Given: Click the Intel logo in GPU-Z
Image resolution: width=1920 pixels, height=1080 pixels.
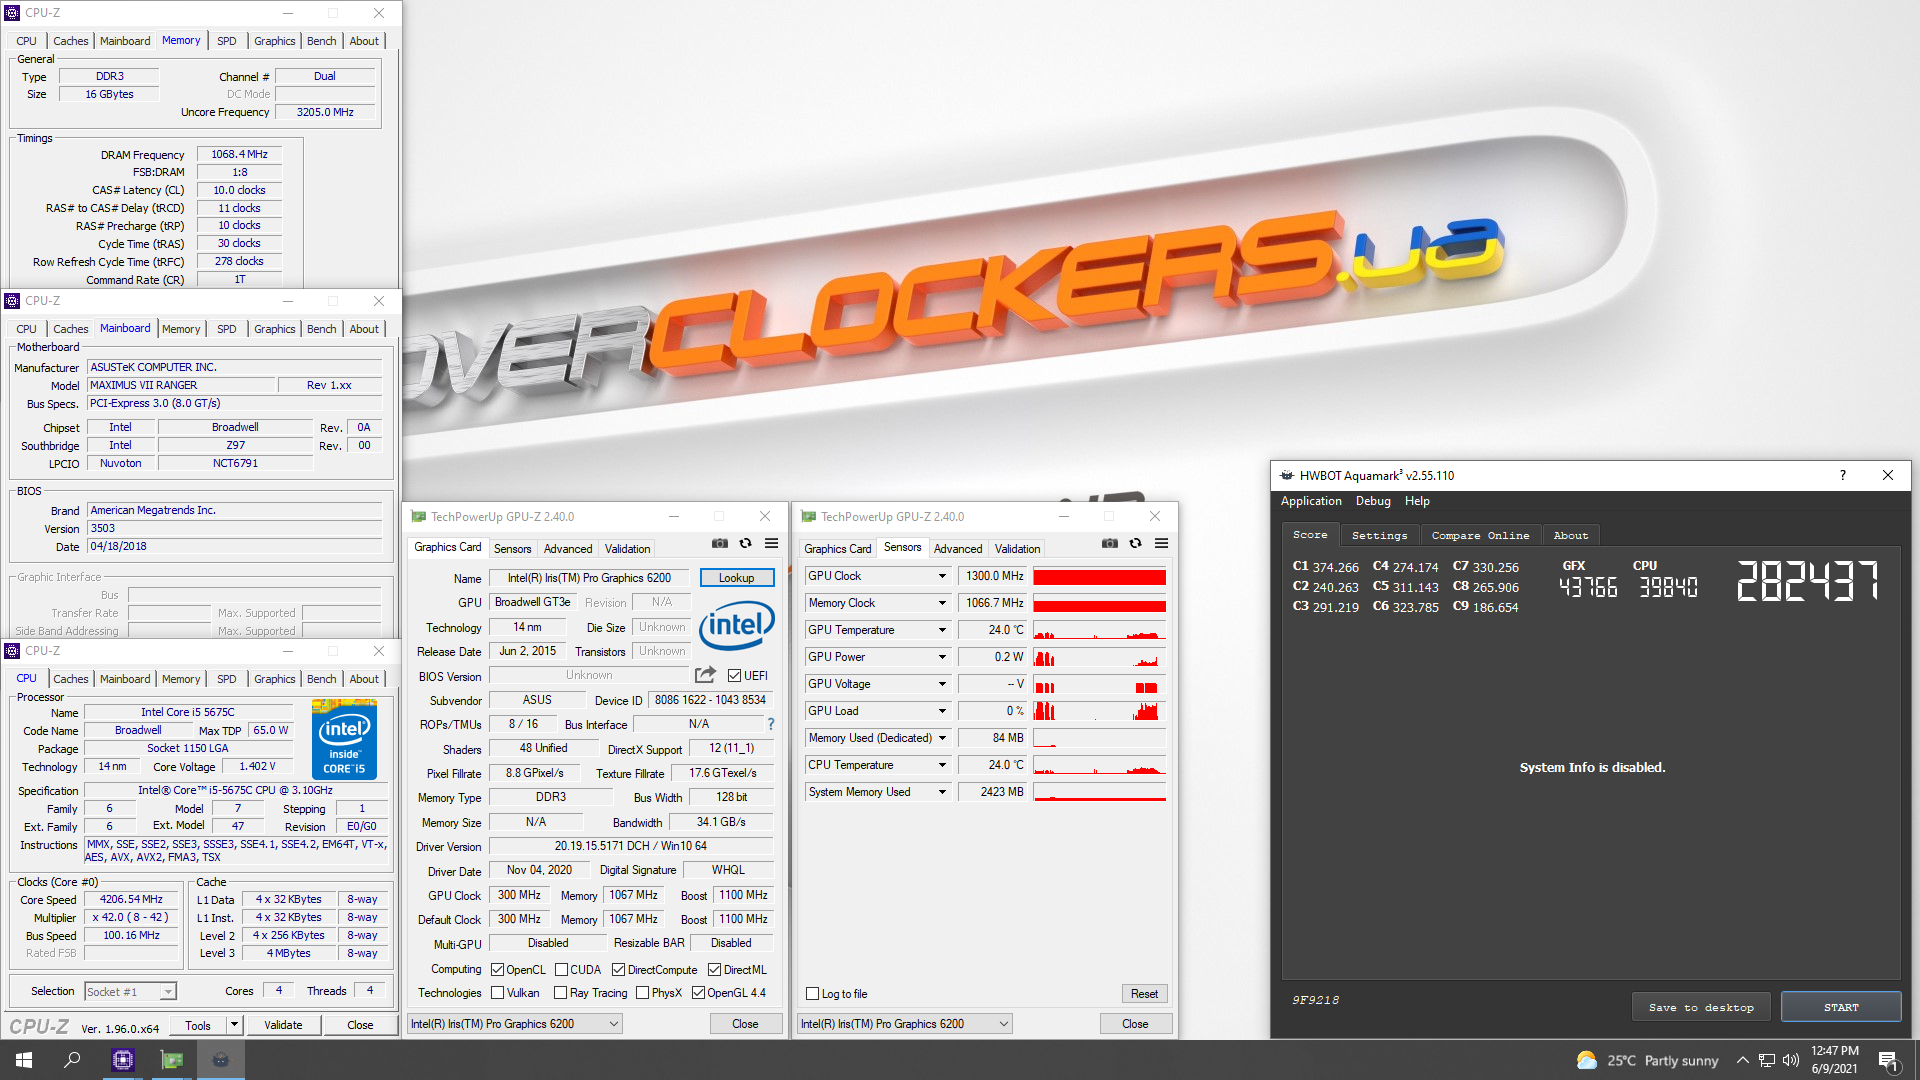Looking at the screenshot, I should pyautogui.click(x=737, y=626).
